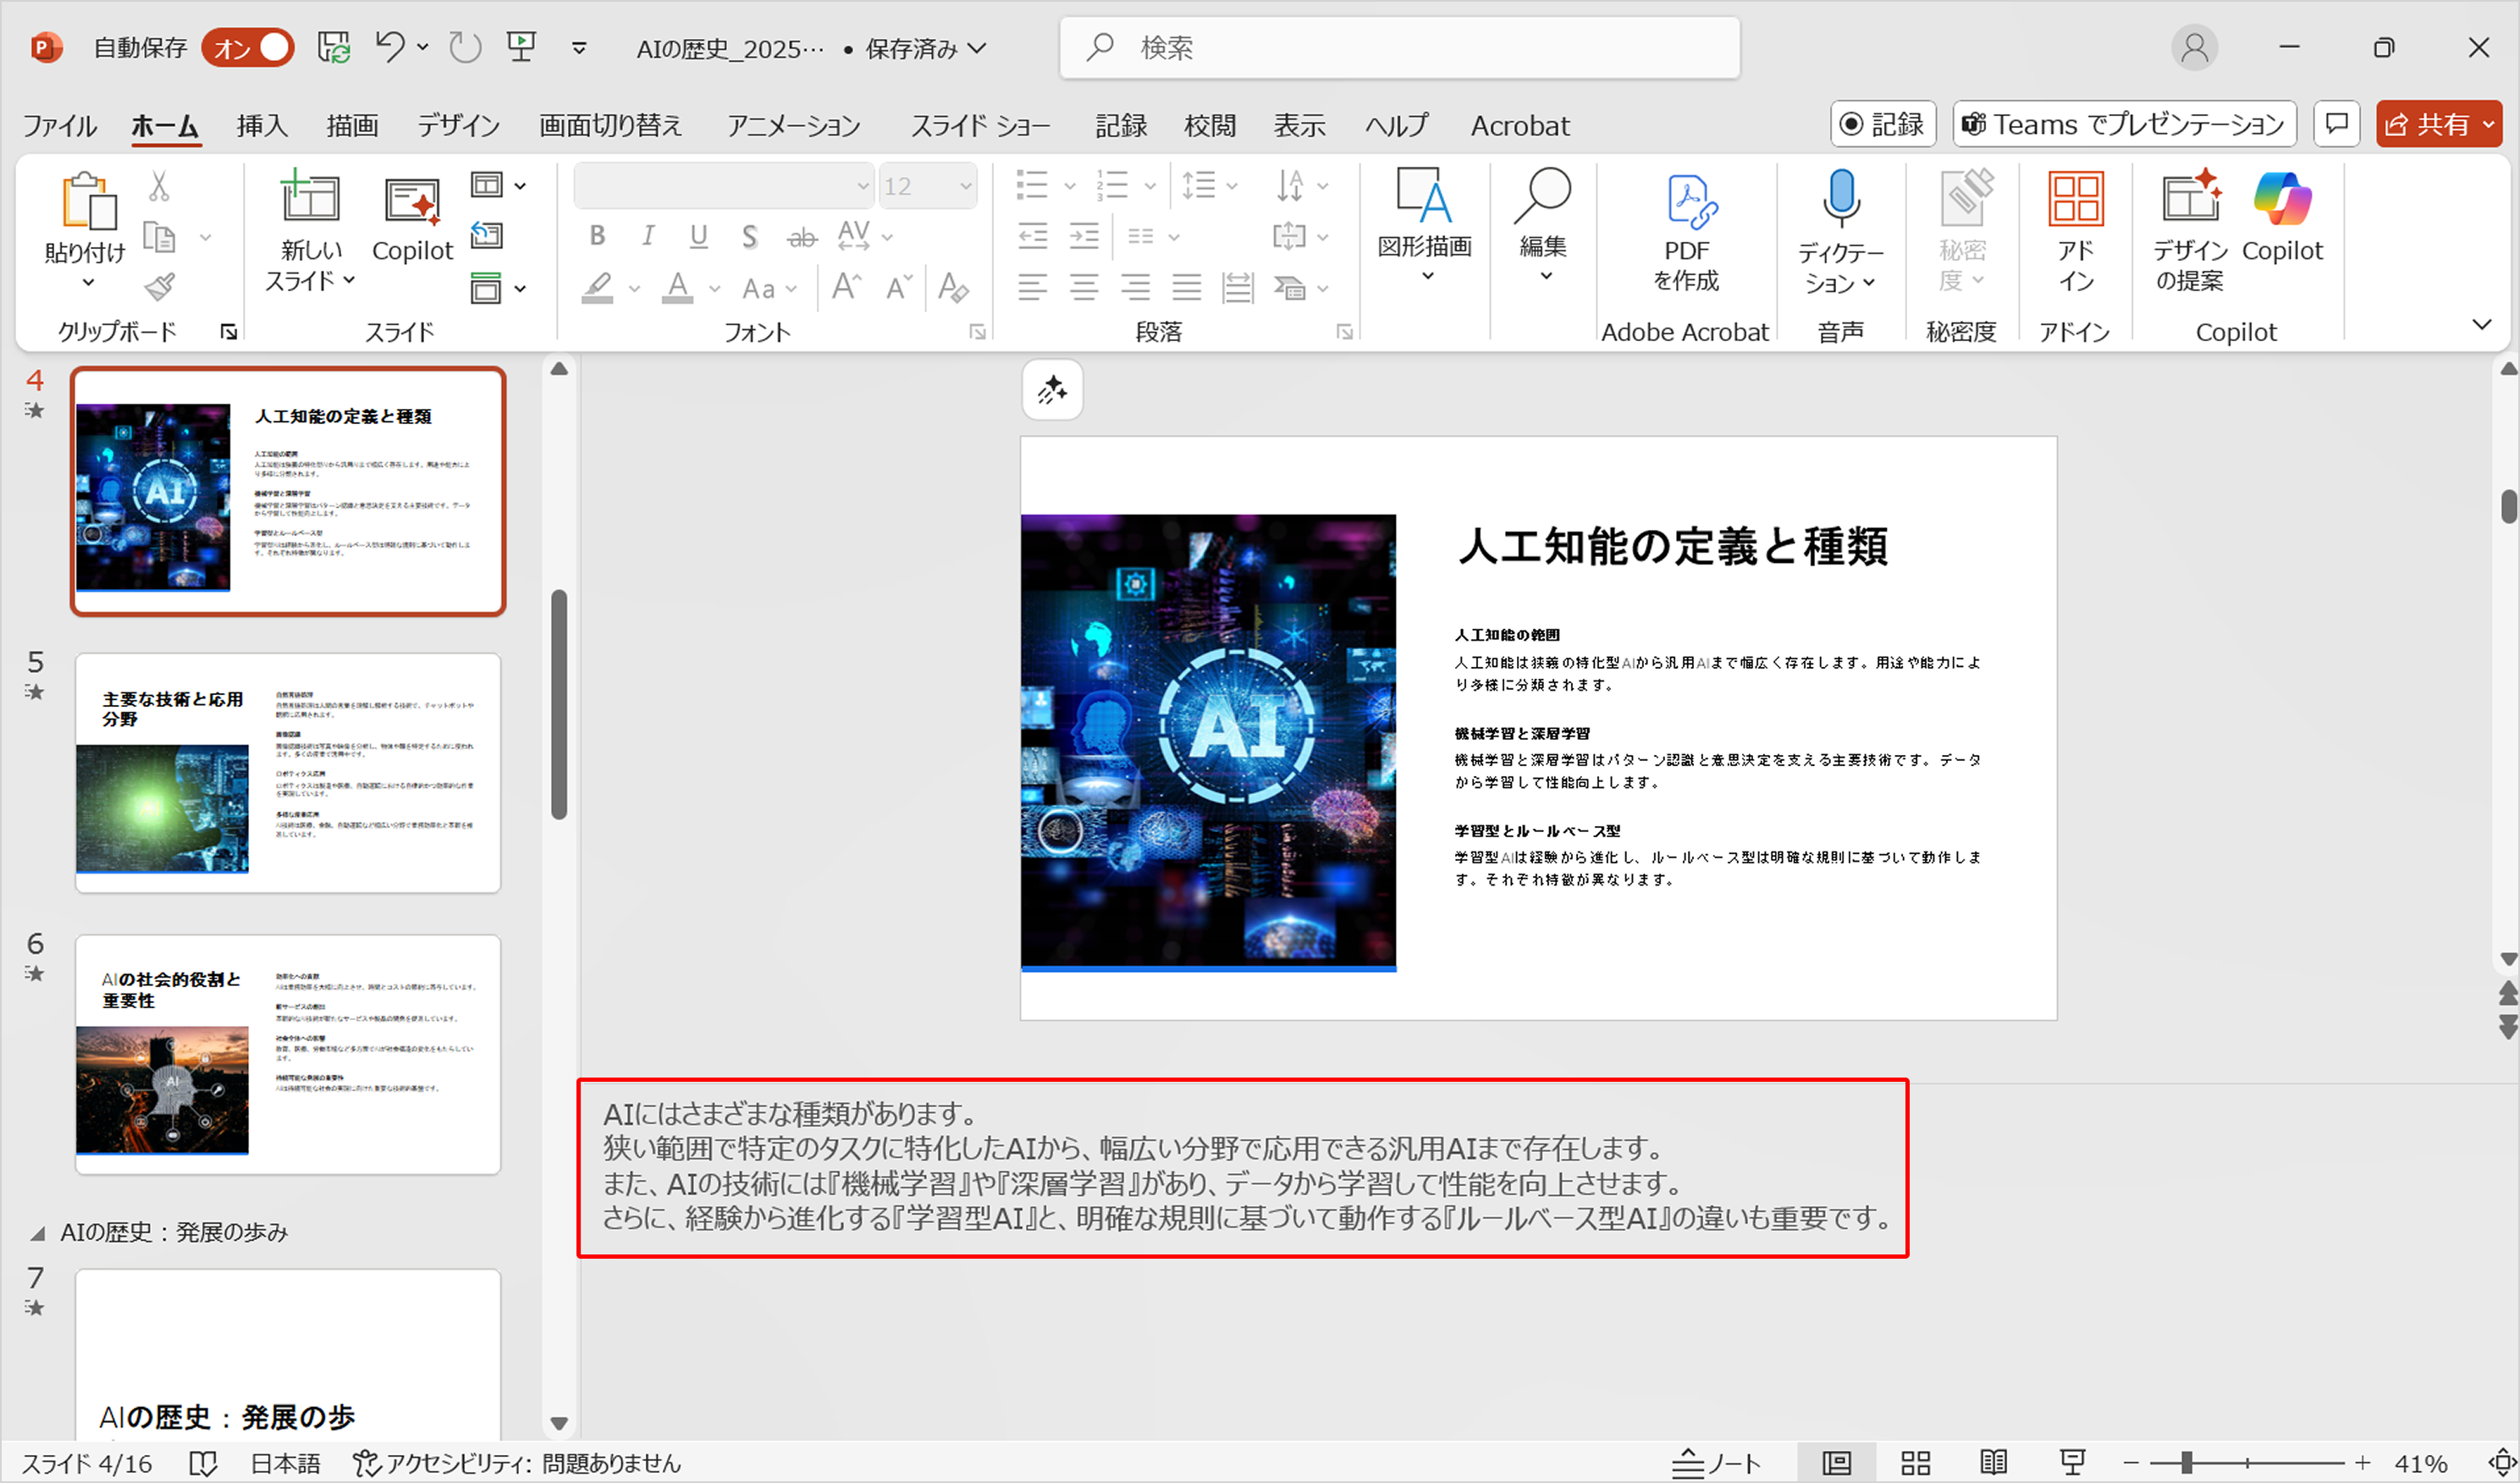Switch to the Animations (アニメーション) tab
Viewport: 2520px width, 1483px height.
(794, 125)
